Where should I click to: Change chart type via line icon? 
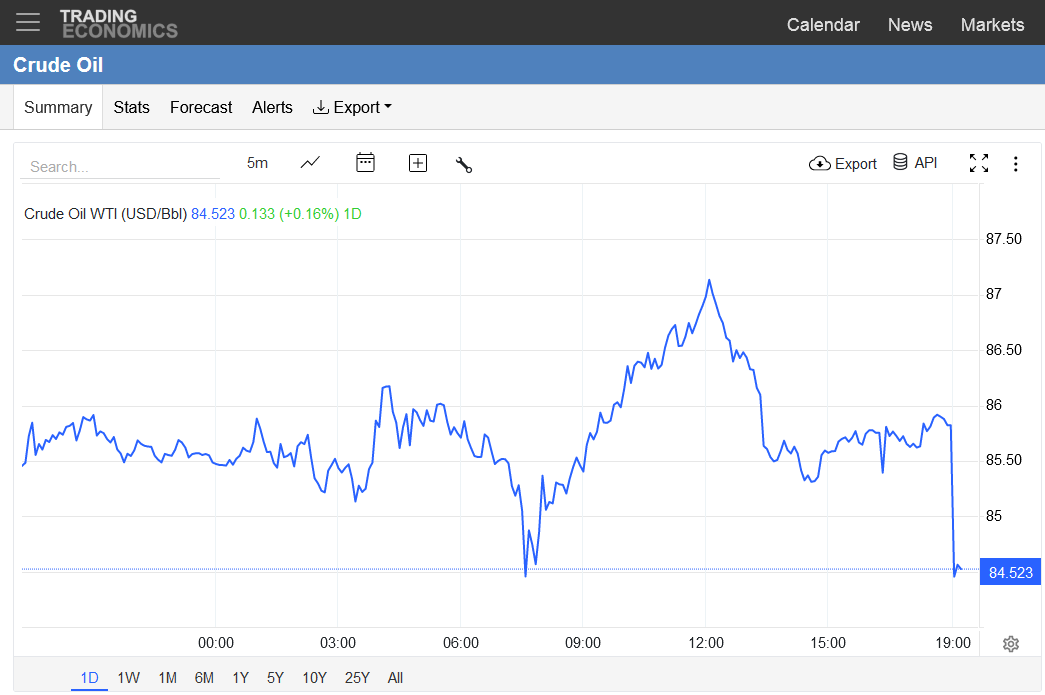pos(310,163)
